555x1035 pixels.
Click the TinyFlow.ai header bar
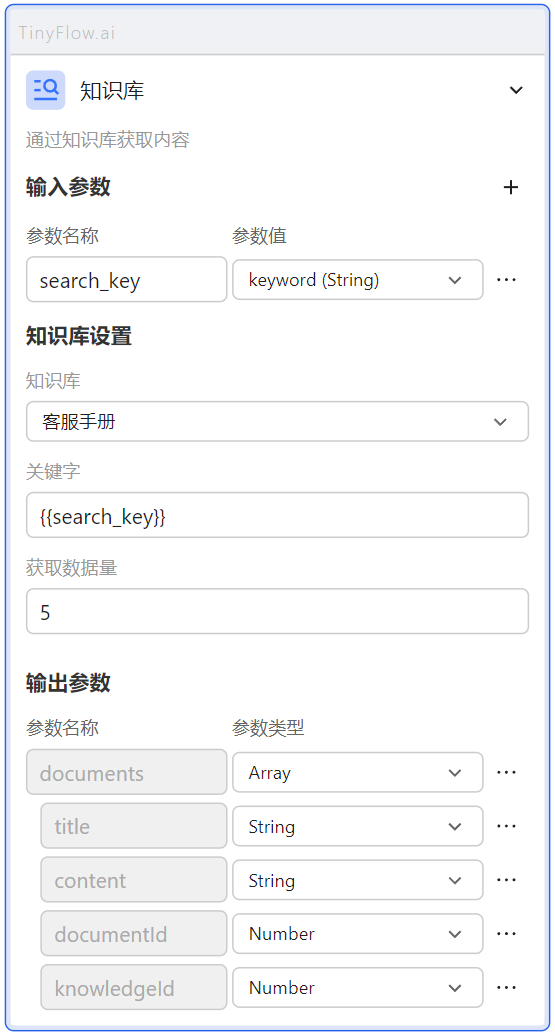coord(277,32)
